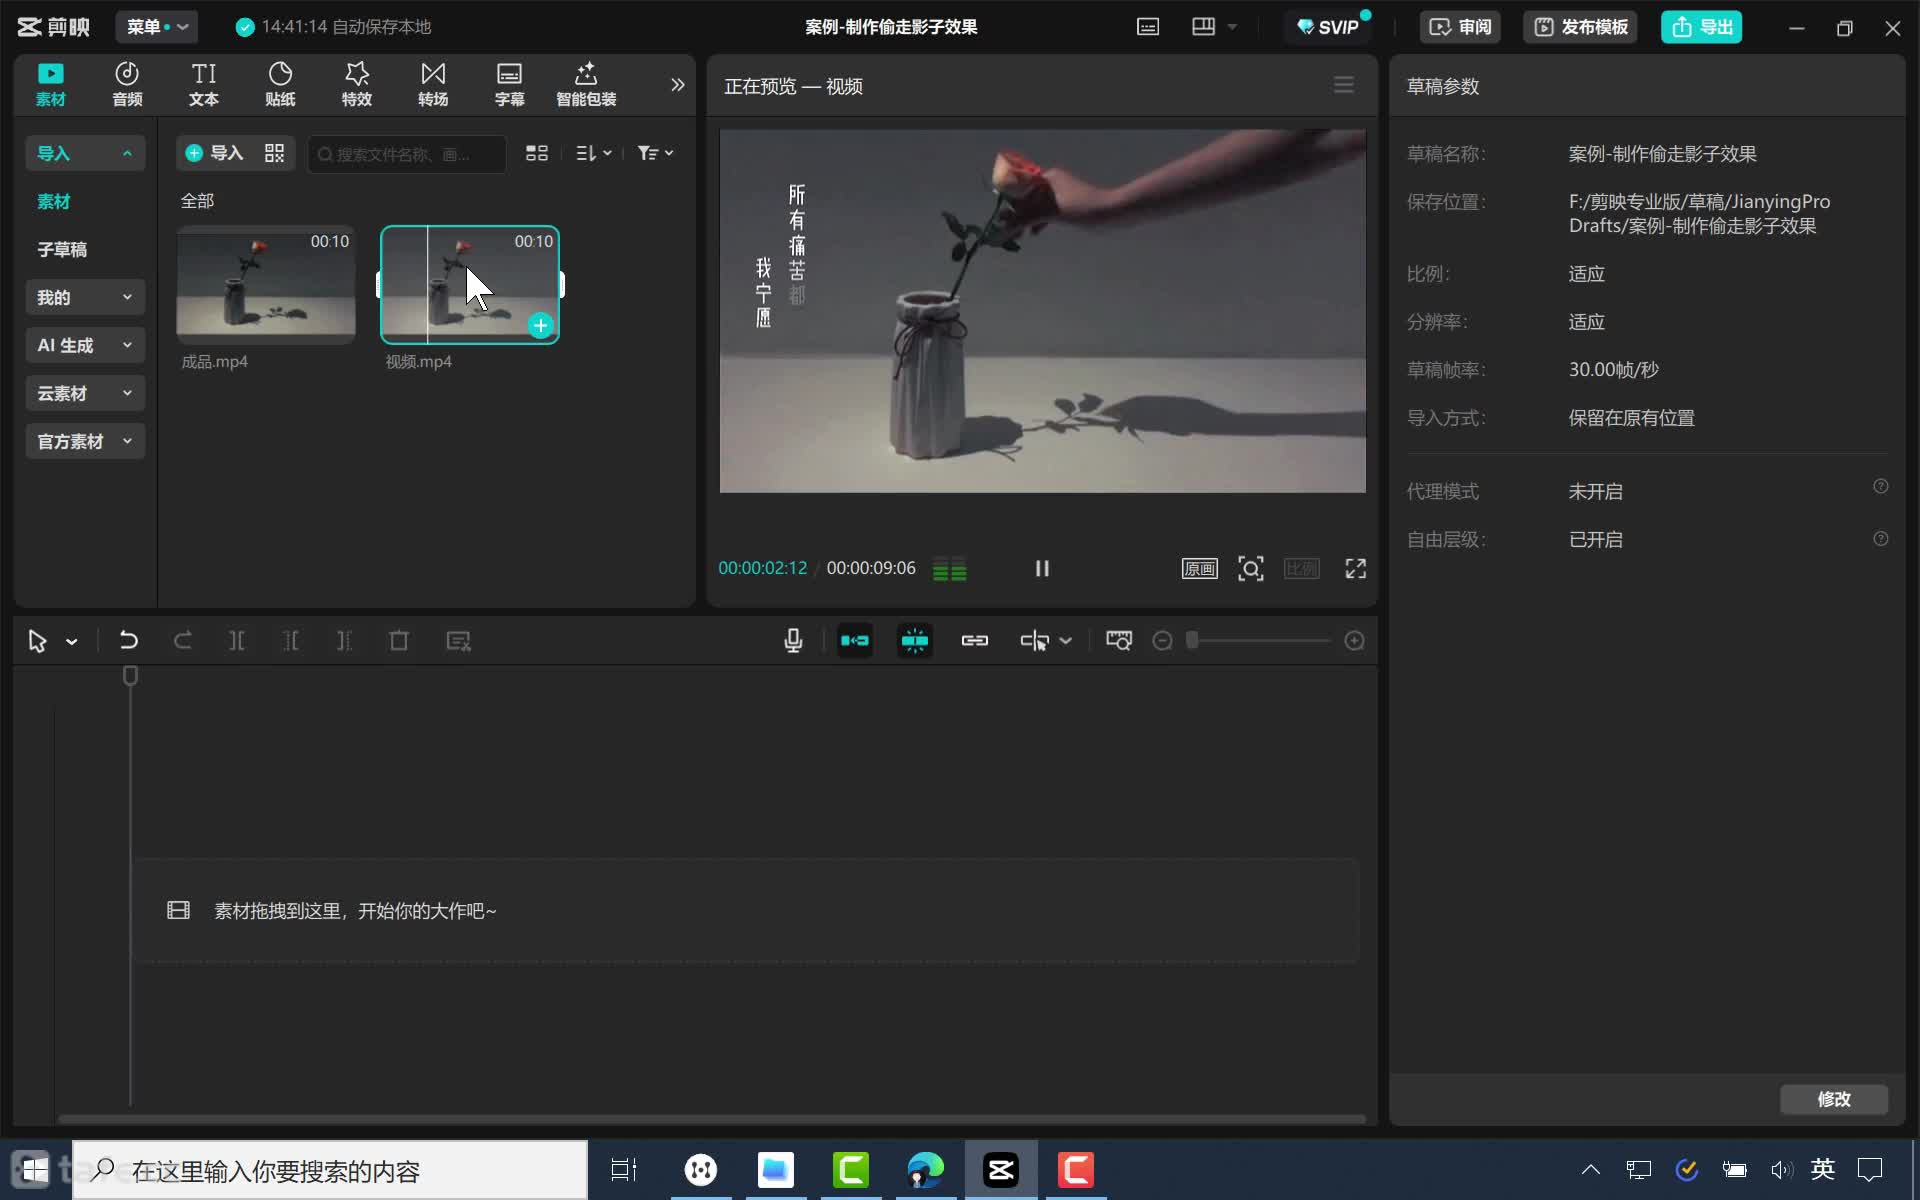Enter fullscreen preview

click(1355, 569)
